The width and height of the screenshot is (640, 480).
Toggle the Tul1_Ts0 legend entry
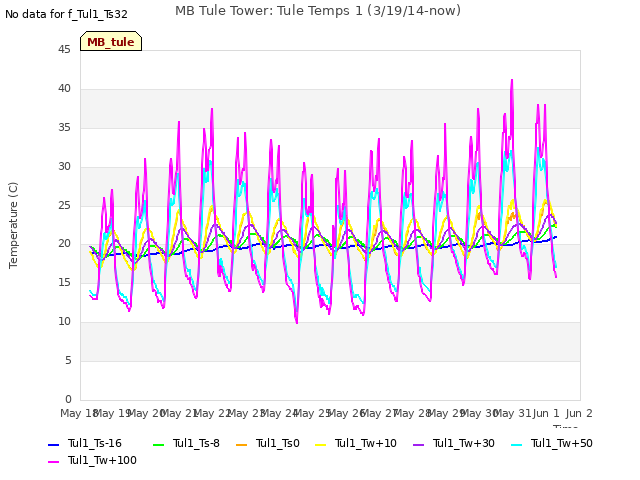click(268, 443)
